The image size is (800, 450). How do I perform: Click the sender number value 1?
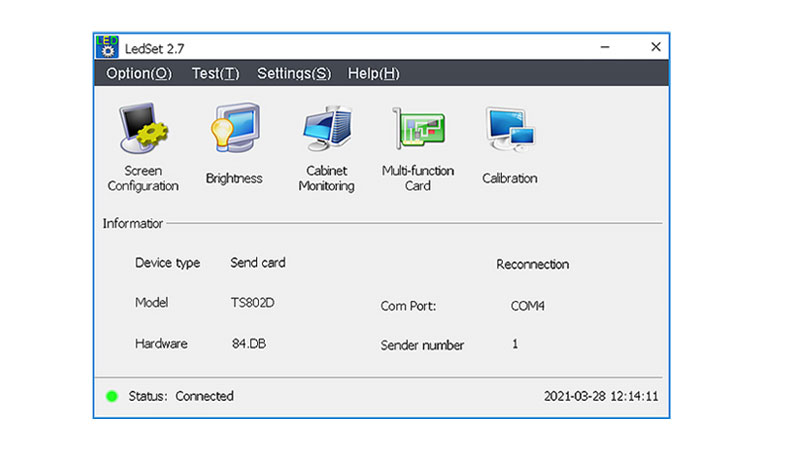pos(515,344)
